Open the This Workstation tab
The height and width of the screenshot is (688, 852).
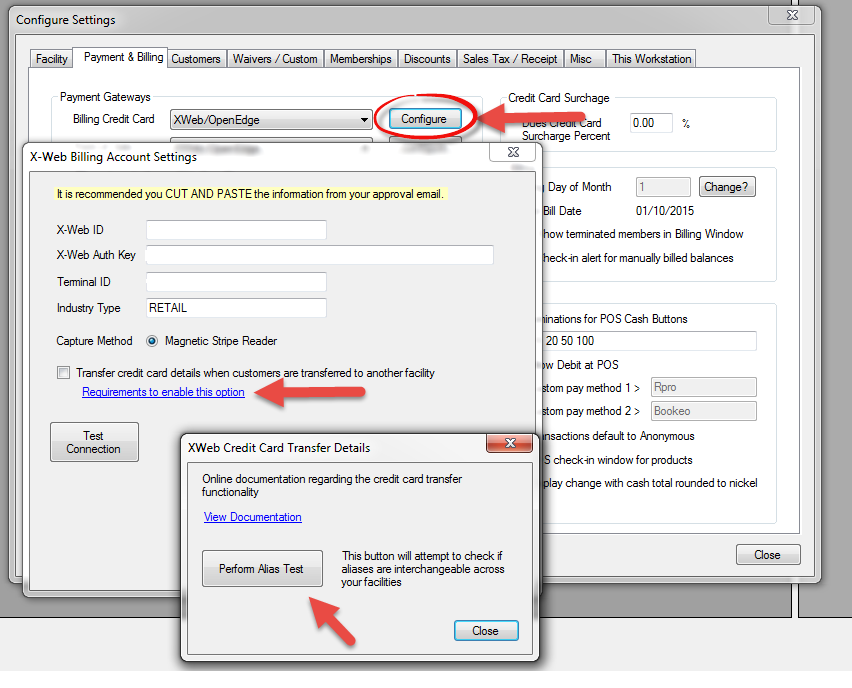click(651, 59)
